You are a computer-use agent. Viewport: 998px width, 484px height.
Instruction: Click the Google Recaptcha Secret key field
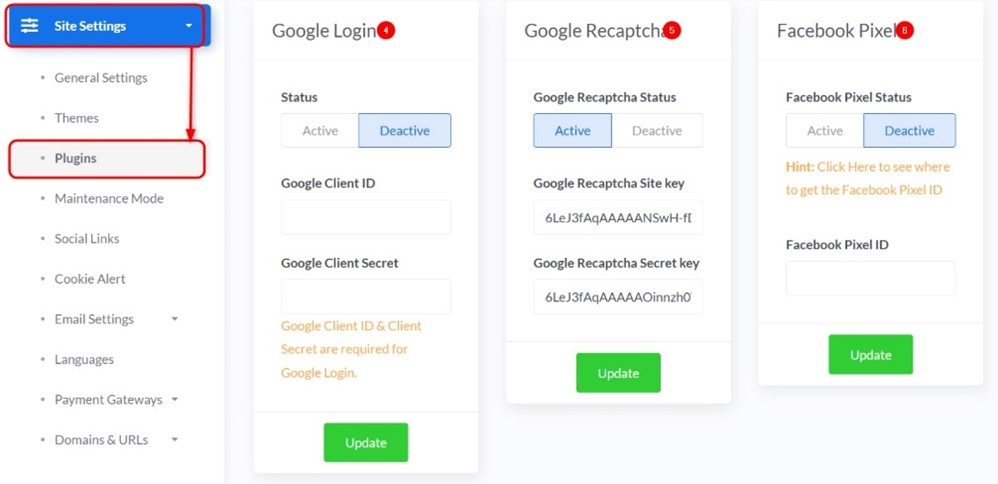pyautogui.click(x=618, y=296)
